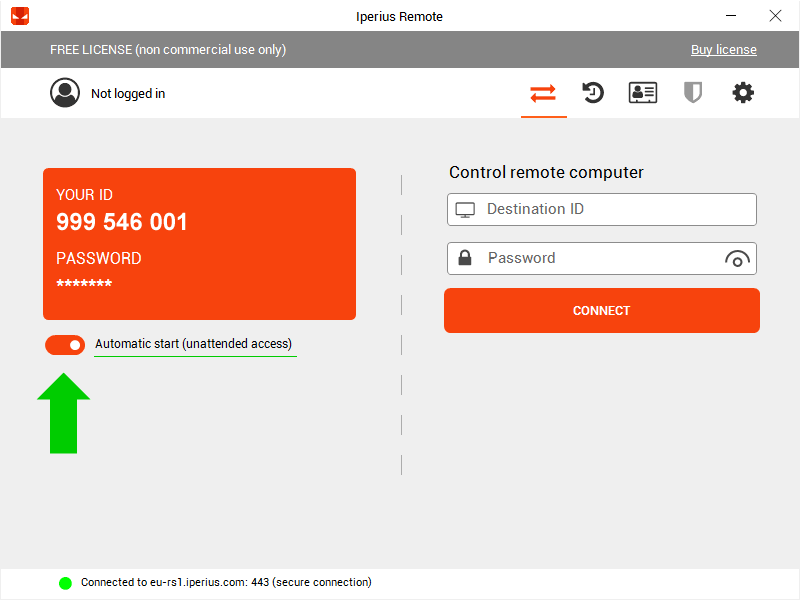Image resolution: width=800 pixels, height=600 pixels.
Task: Open the remote connection tab with arrows icon
Action: tap(543, 93)
